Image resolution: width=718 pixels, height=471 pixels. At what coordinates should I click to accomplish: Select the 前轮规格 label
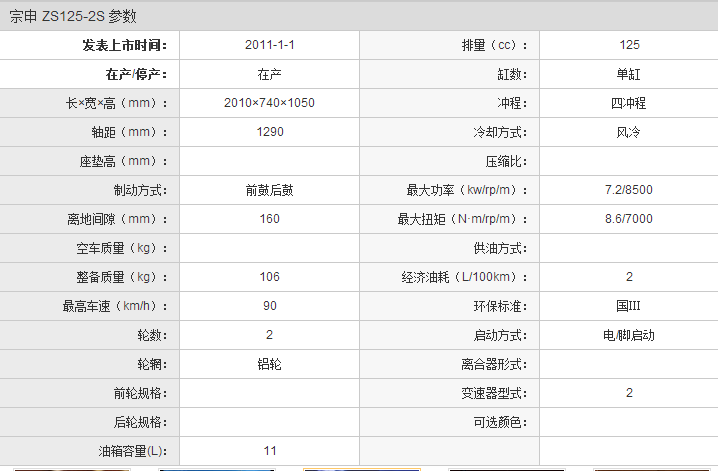pyautogui.click(x=141, y=393)
